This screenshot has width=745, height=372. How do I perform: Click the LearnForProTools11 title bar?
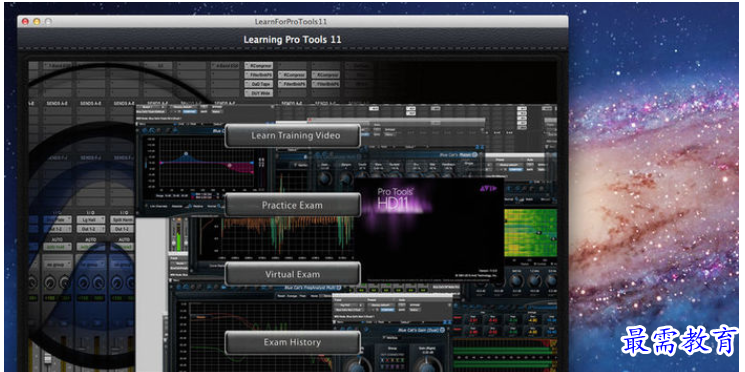[291, 22]
